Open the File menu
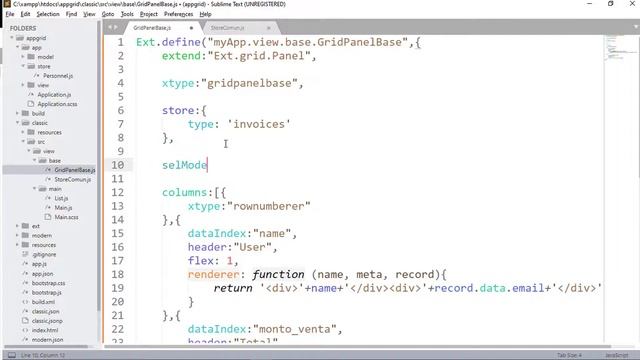The image size is (640, 360). [10, 14]
